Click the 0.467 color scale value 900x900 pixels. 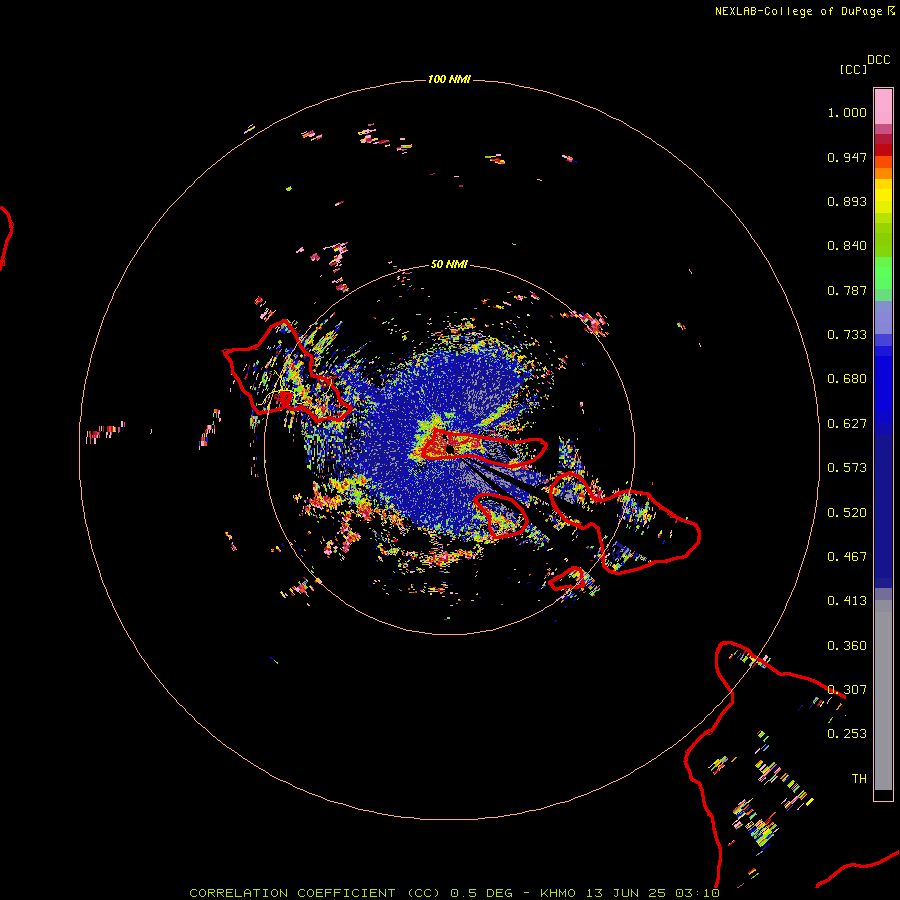click(847, 557)
